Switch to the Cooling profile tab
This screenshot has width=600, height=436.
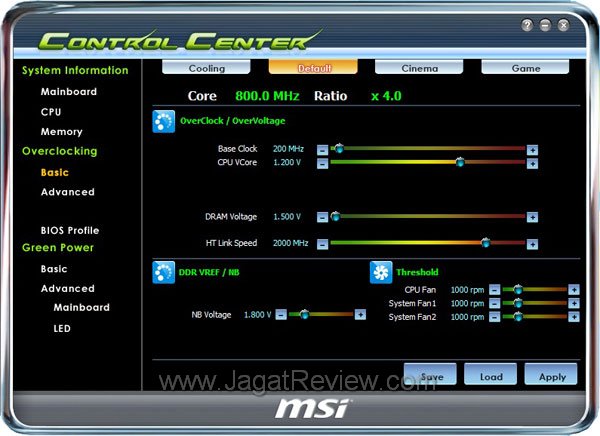(x=206, y=67)
